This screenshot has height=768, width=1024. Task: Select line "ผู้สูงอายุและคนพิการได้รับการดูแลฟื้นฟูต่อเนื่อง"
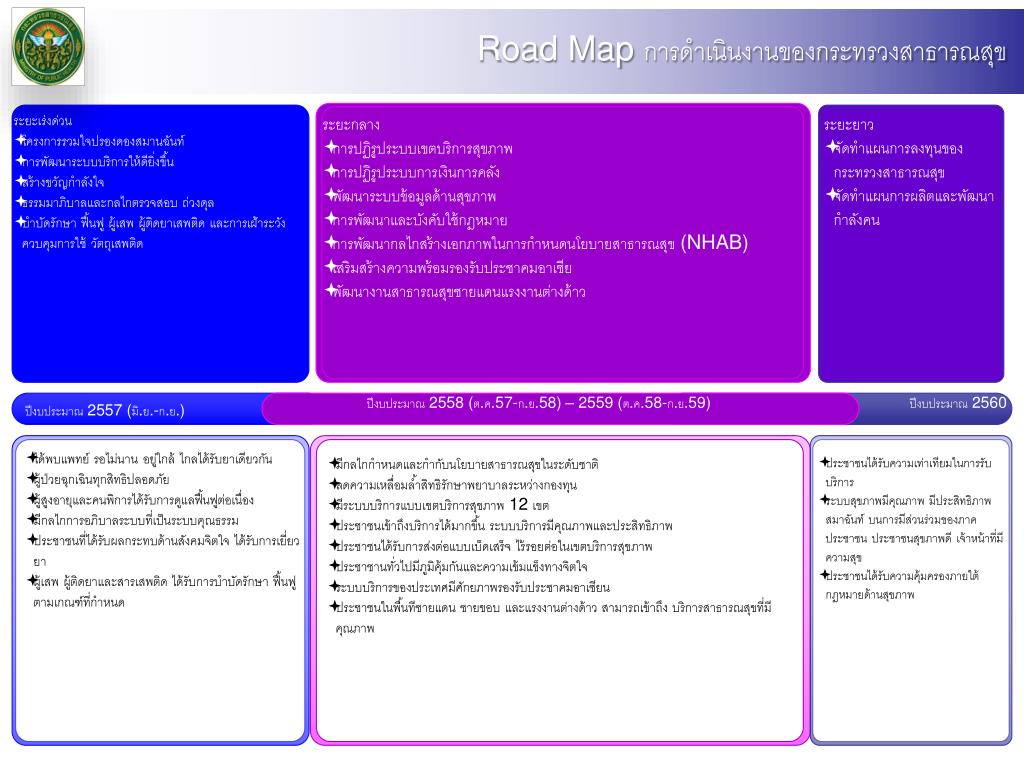[x=143, y=500]
